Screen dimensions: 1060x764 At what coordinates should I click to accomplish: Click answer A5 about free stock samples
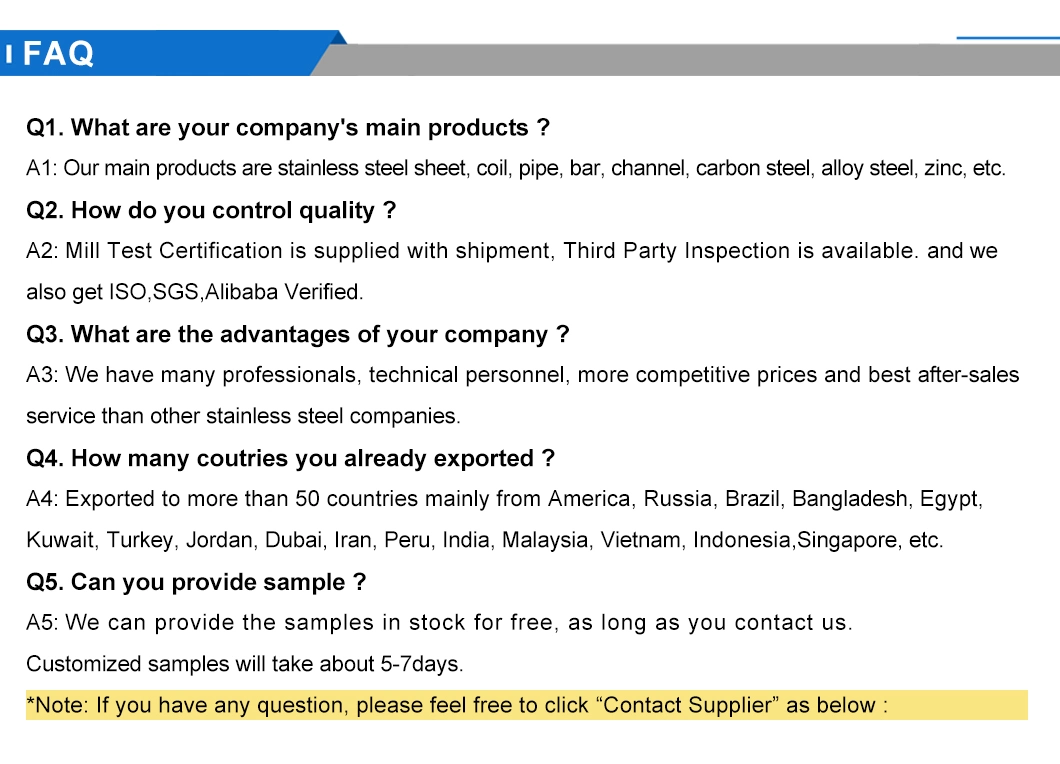click(439, 623)
